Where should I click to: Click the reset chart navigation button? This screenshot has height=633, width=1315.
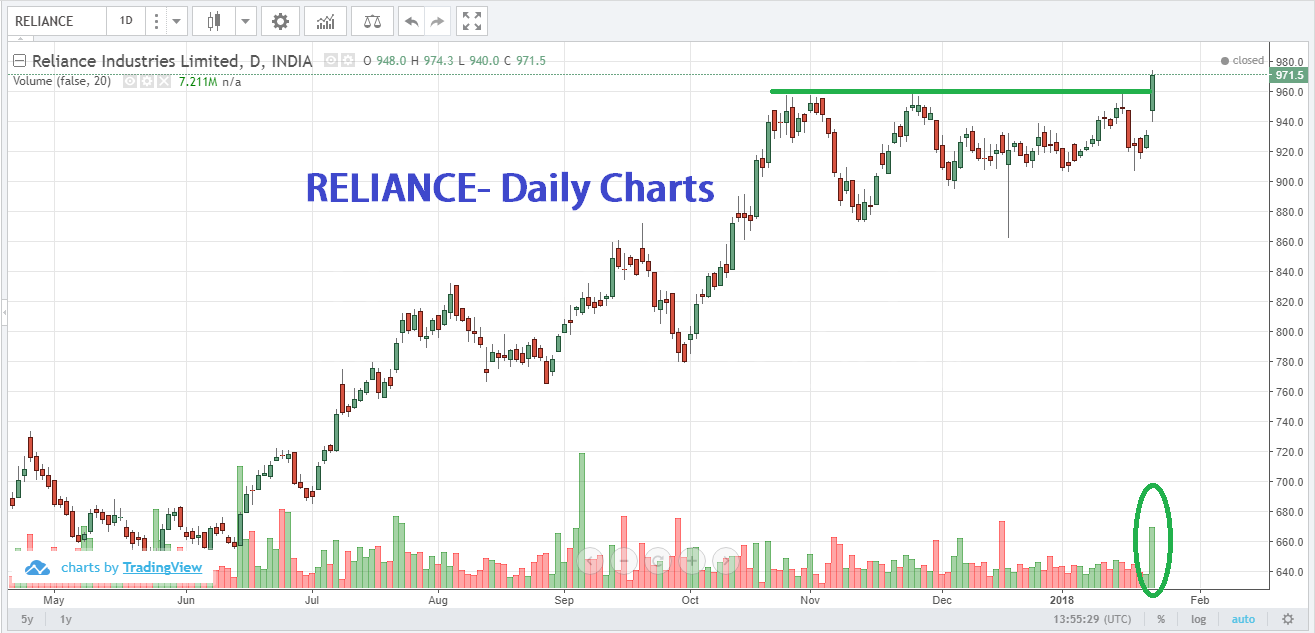tap(657, 560)
